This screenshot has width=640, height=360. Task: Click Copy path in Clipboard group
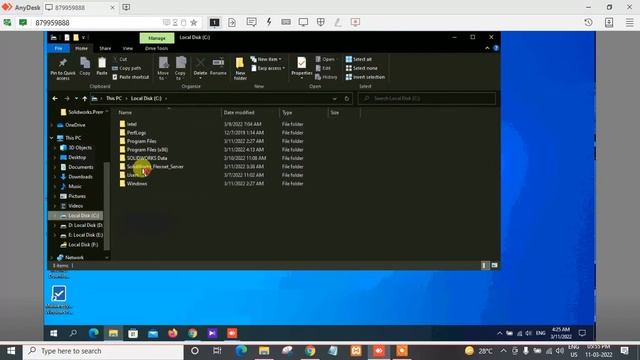(127, 68)
